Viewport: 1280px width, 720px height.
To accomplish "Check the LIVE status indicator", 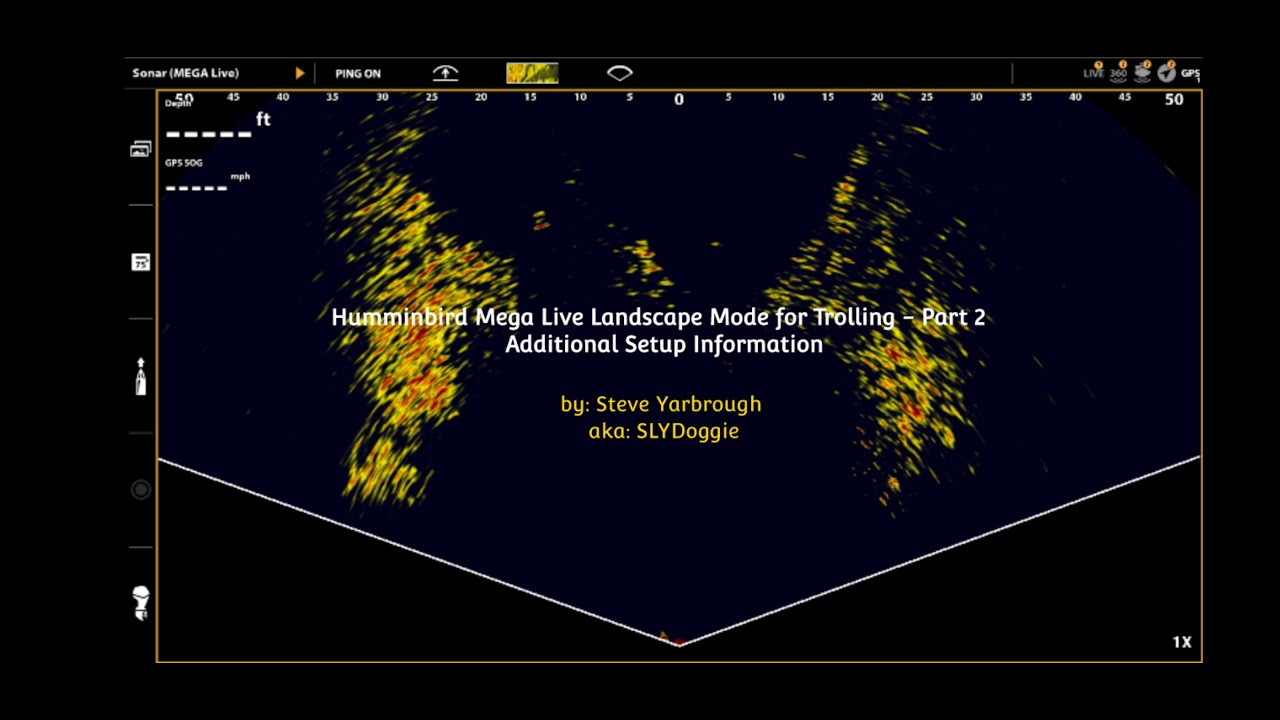I will tap(1094, 71).
